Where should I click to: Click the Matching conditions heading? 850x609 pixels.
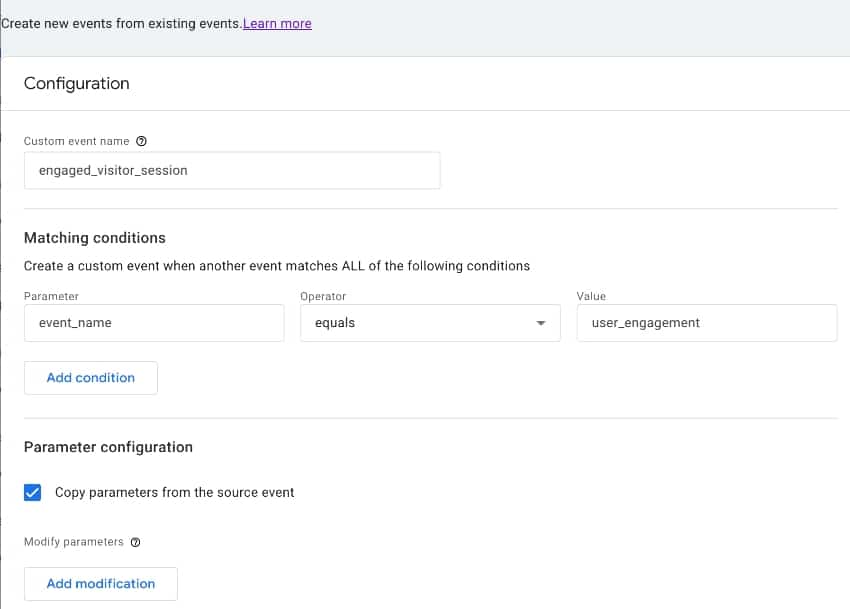95,238
